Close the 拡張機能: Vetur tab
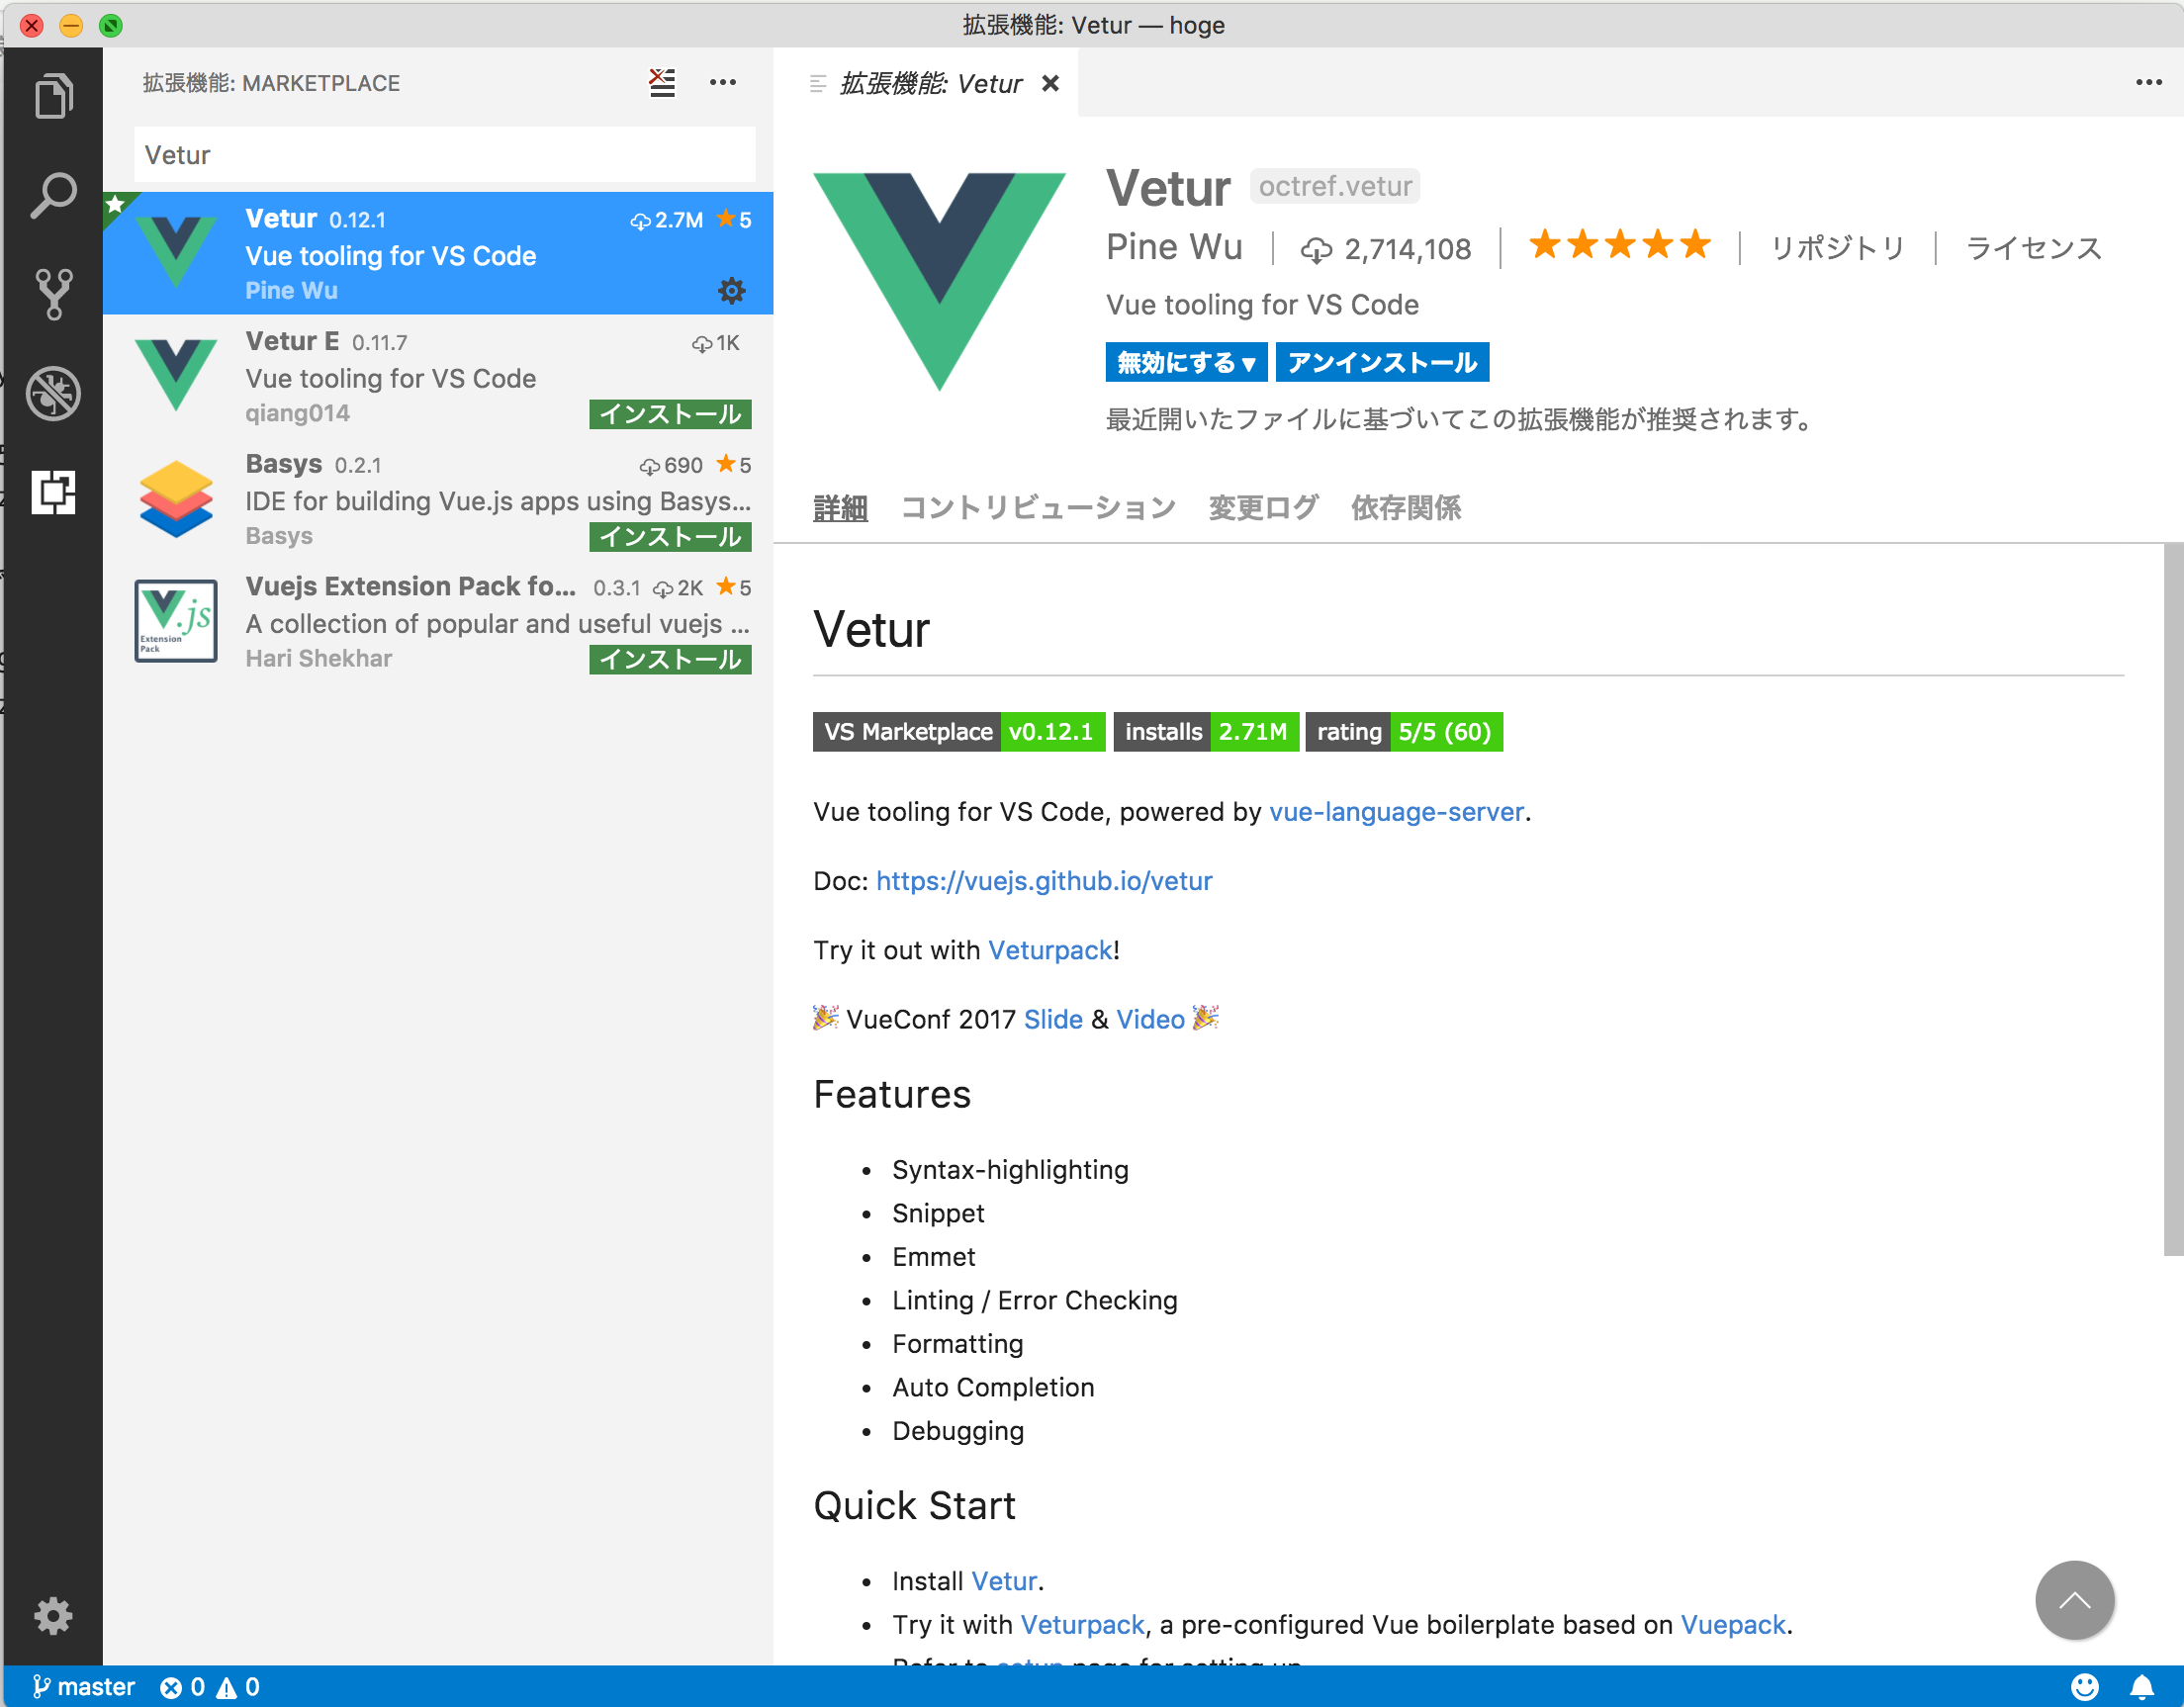This screenshot has height=1707, width=2184. (1050, 83)
